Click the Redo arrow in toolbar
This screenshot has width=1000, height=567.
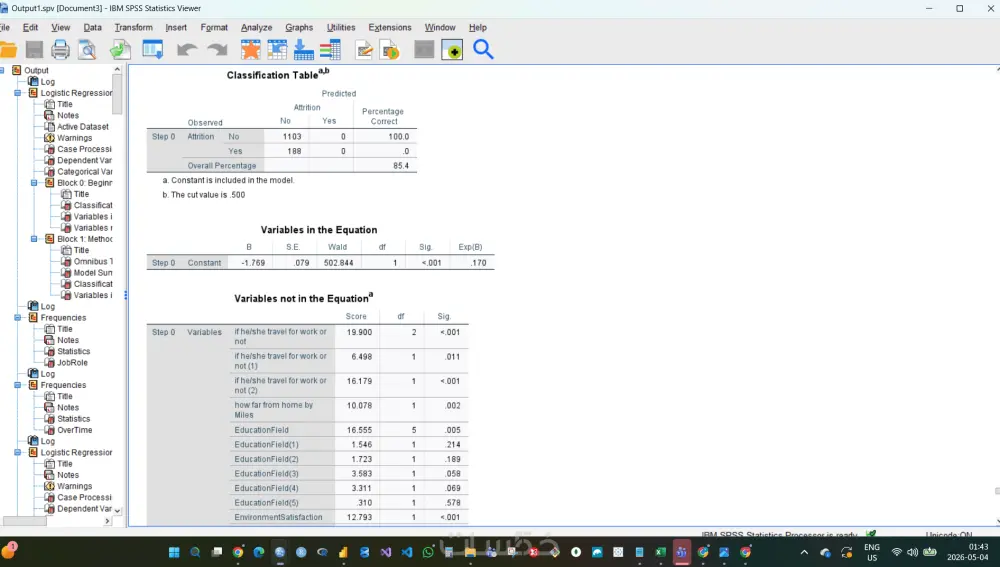(x=217, y=50)
